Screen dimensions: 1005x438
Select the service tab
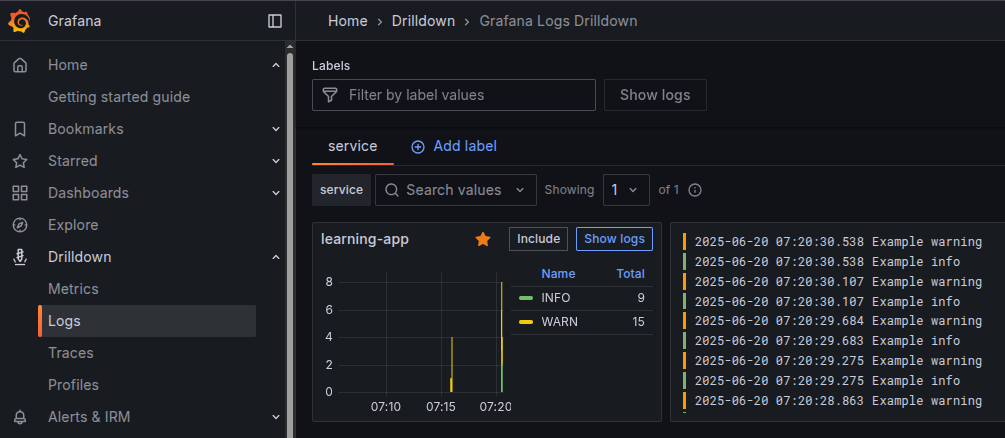[353, 147]
